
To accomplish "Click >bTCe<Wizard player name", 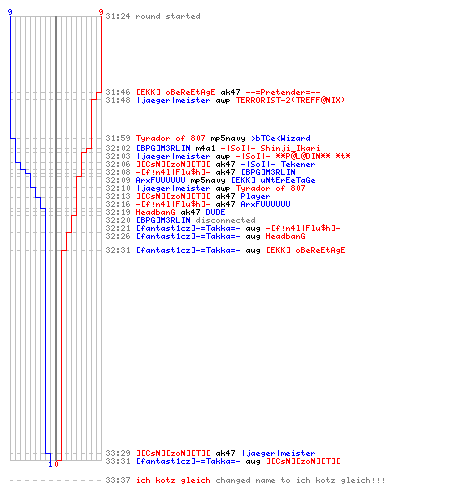I will point(281,138).
